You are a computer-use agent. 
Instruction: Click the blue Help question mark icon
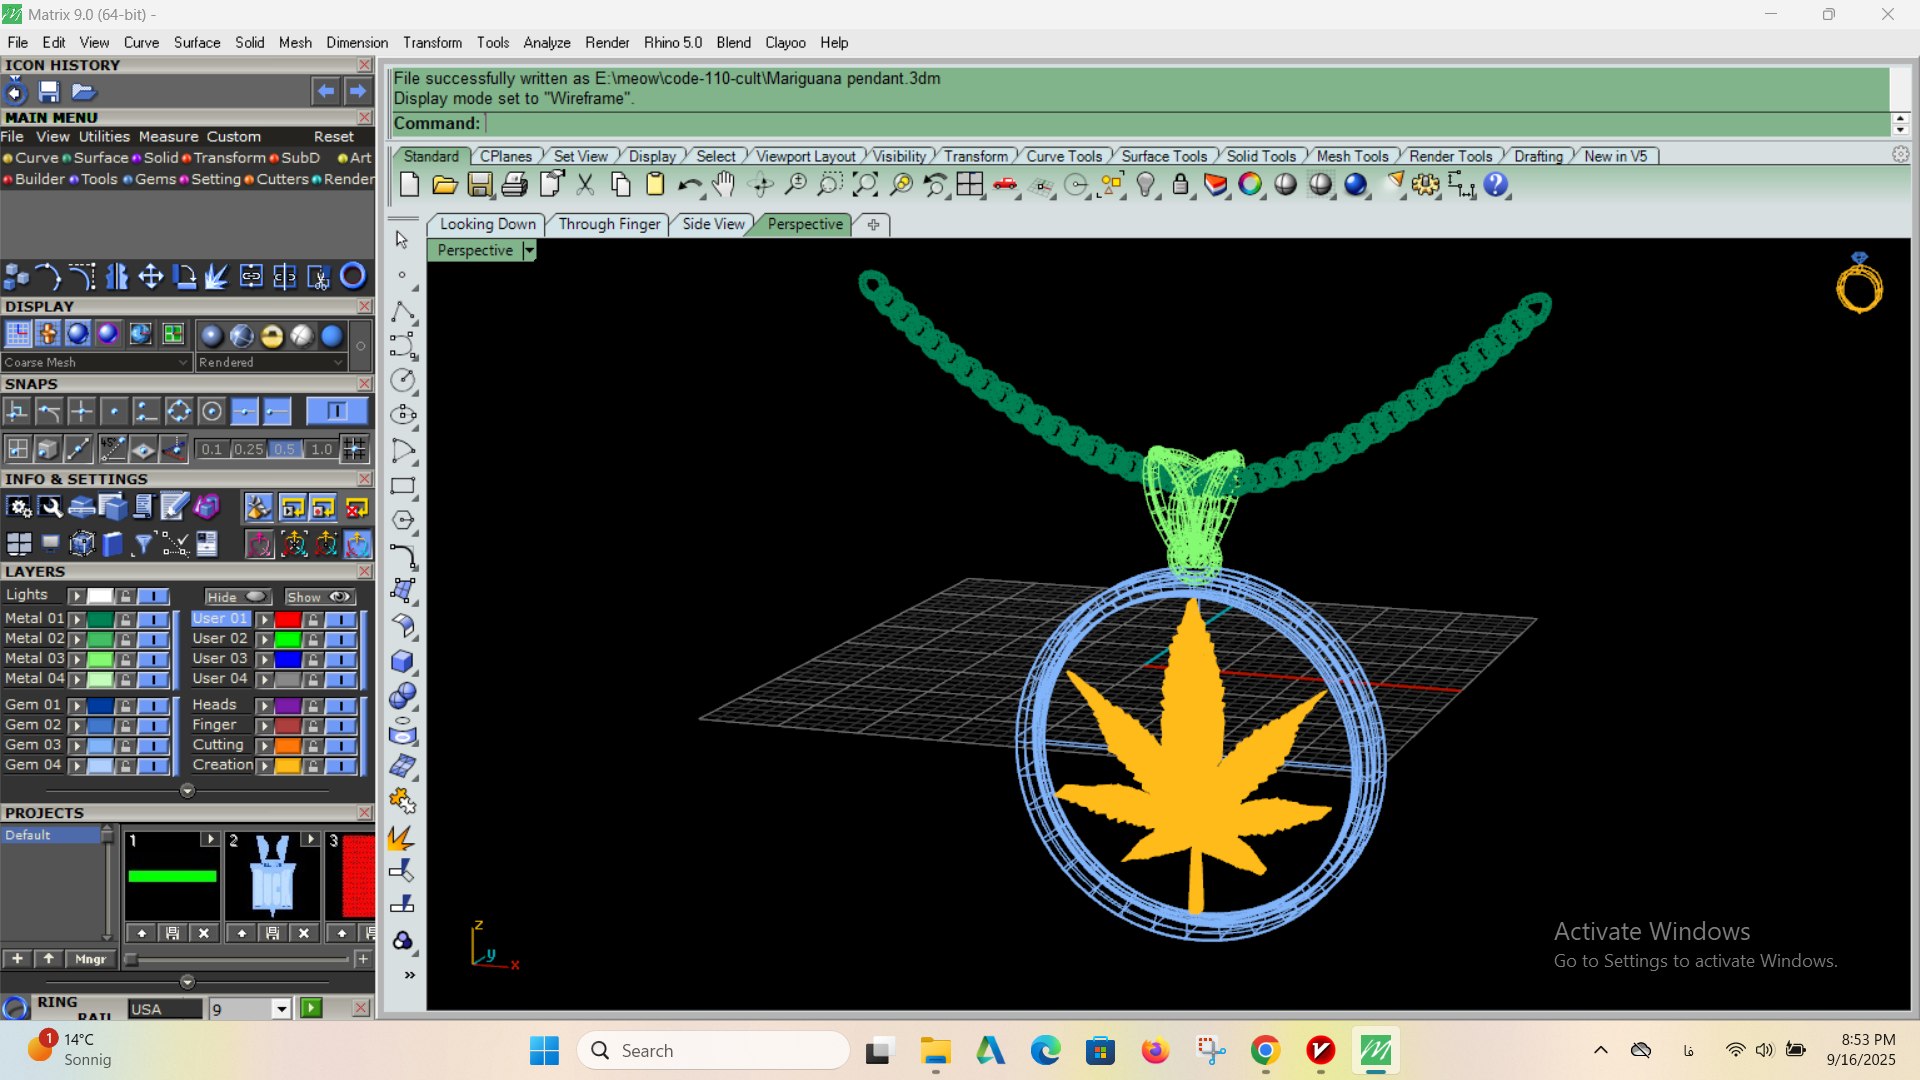(x=1496, y=185)
